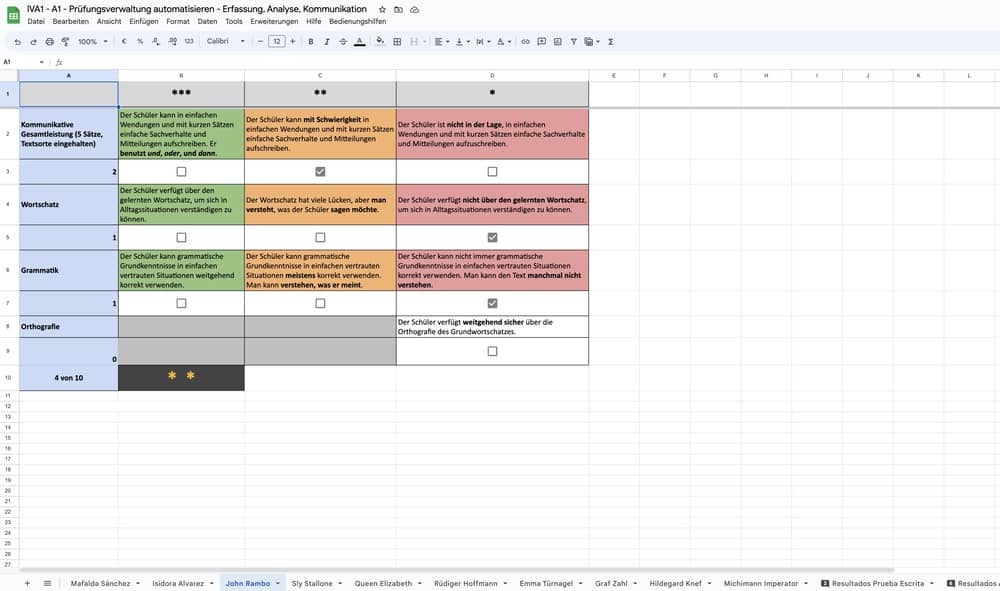This screenshot has width=1000, height=591.
Task: Open the Calibri font dropdown
Action: pos(225,41)
